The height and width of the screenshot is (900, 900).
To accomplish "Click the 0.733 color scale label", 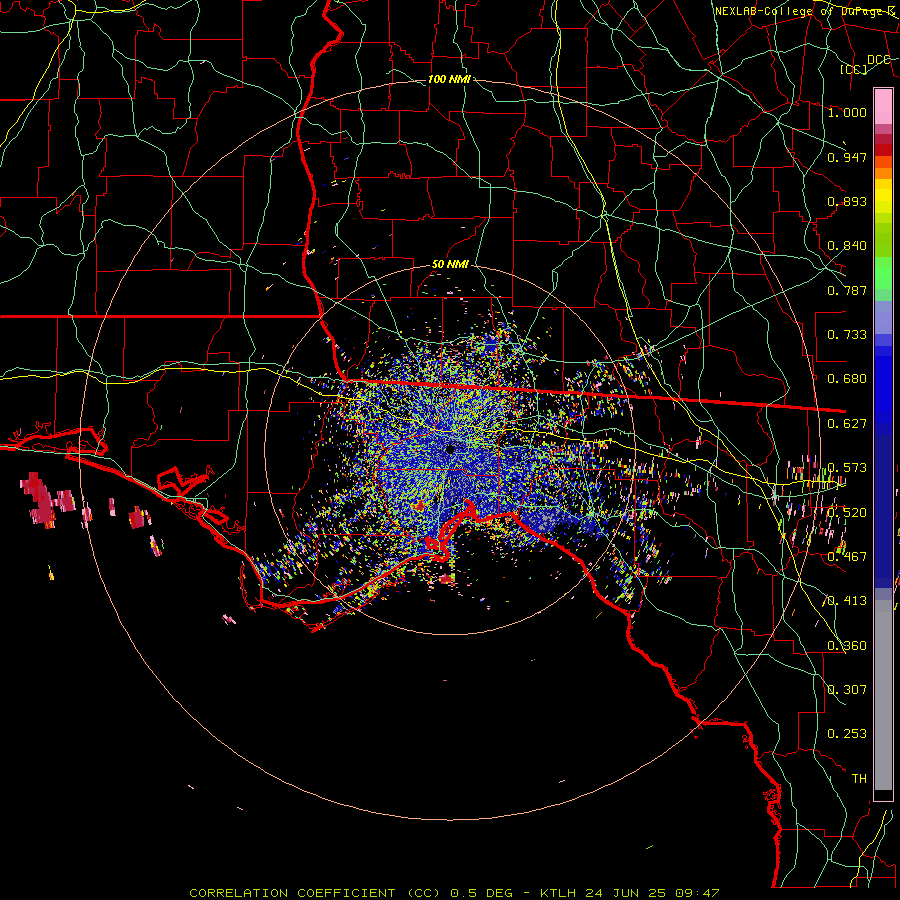I will coord(847,335).
